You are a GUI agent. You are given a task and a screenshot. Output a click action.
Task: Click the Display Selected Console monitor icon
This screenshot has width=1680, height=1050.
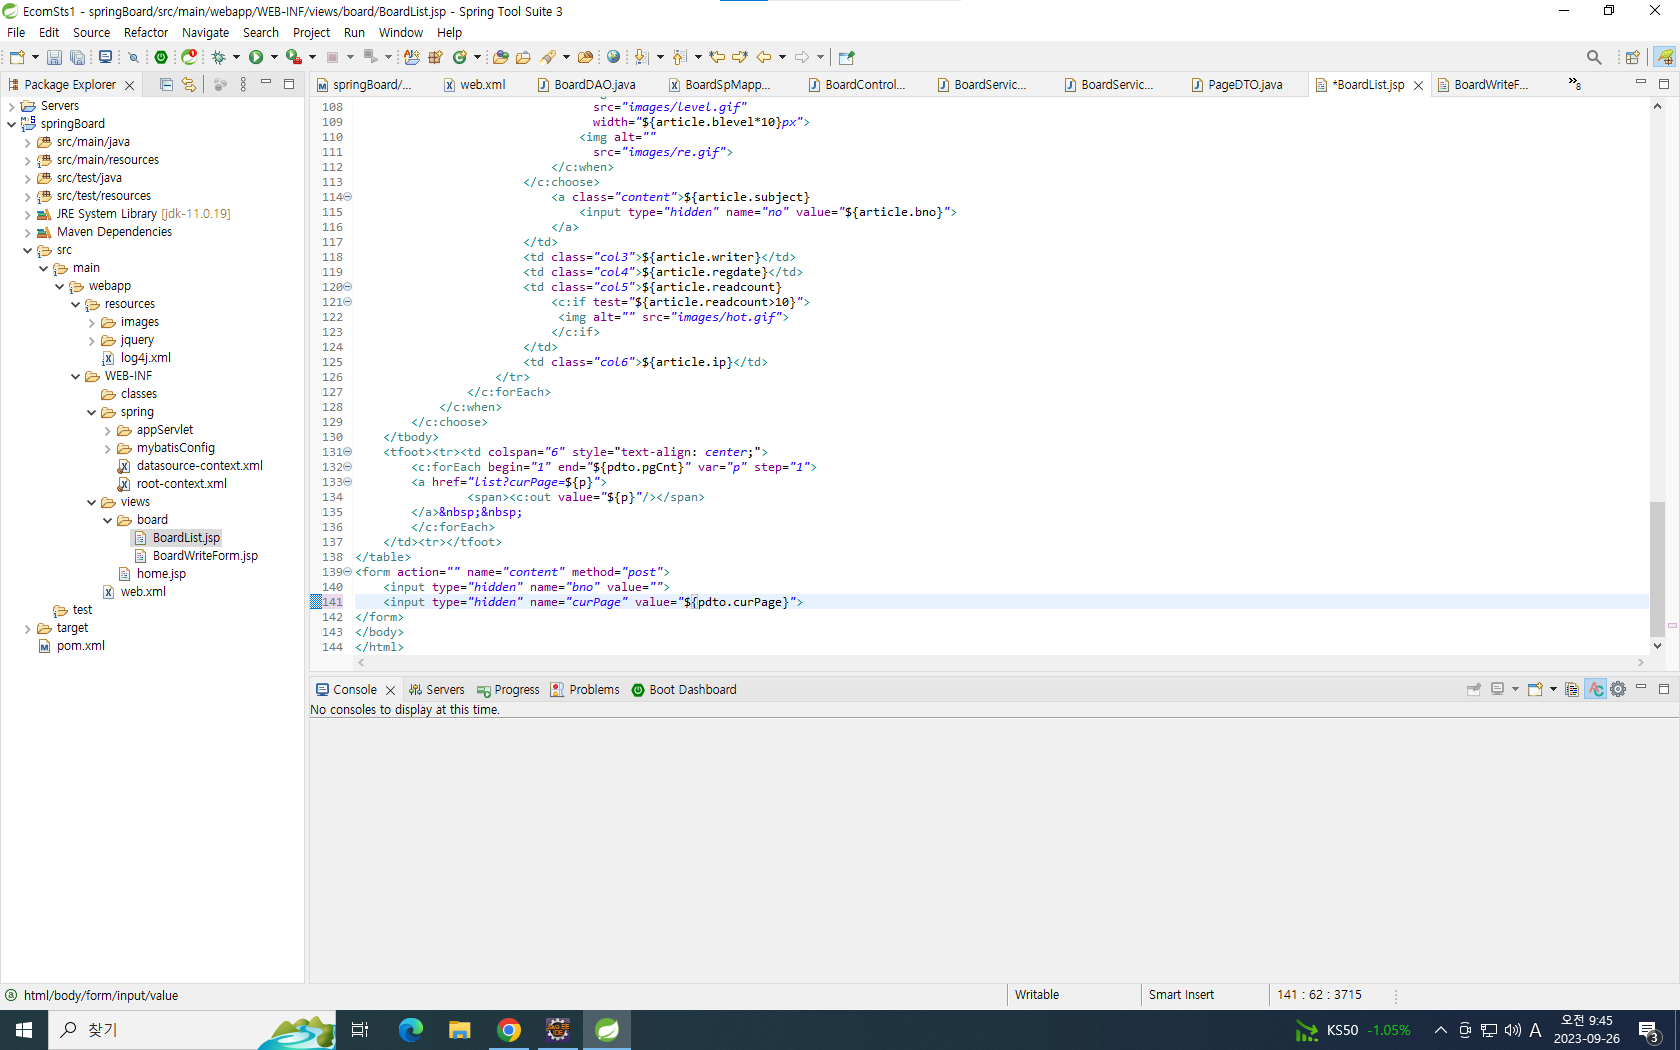(1497, 689)
